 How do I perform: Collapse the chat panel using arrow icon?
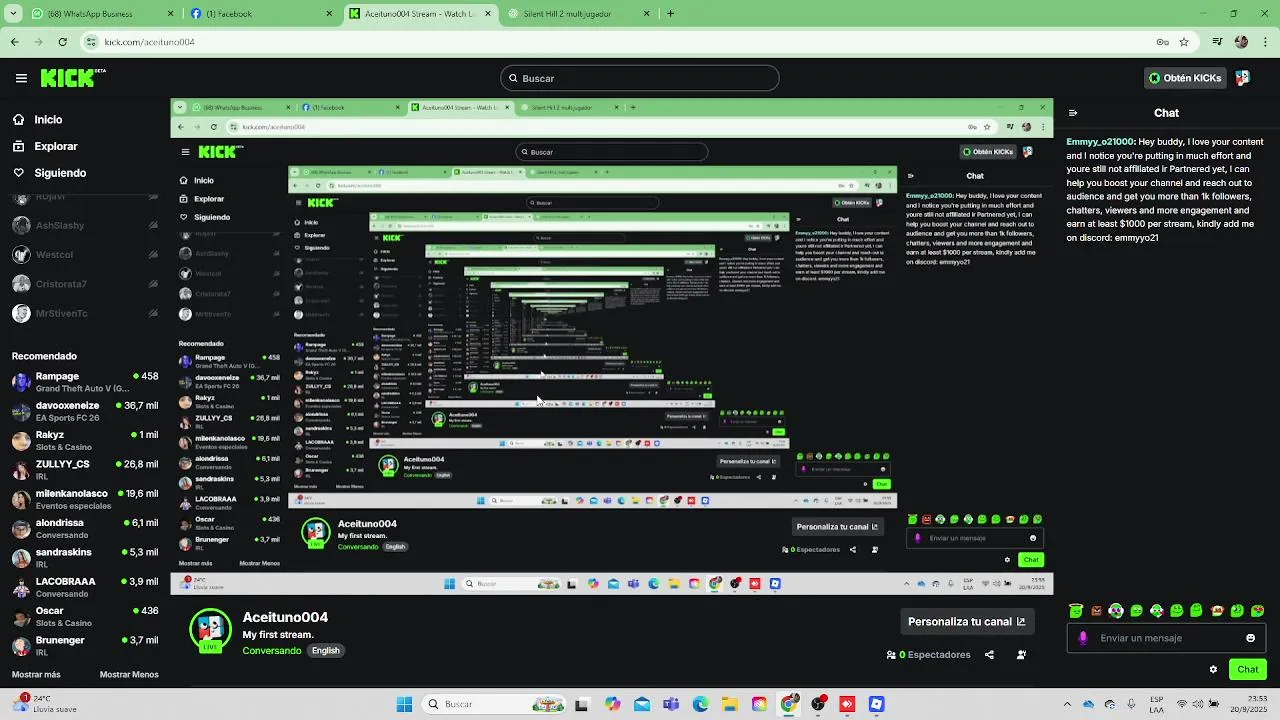click(x=1073, y=113)
